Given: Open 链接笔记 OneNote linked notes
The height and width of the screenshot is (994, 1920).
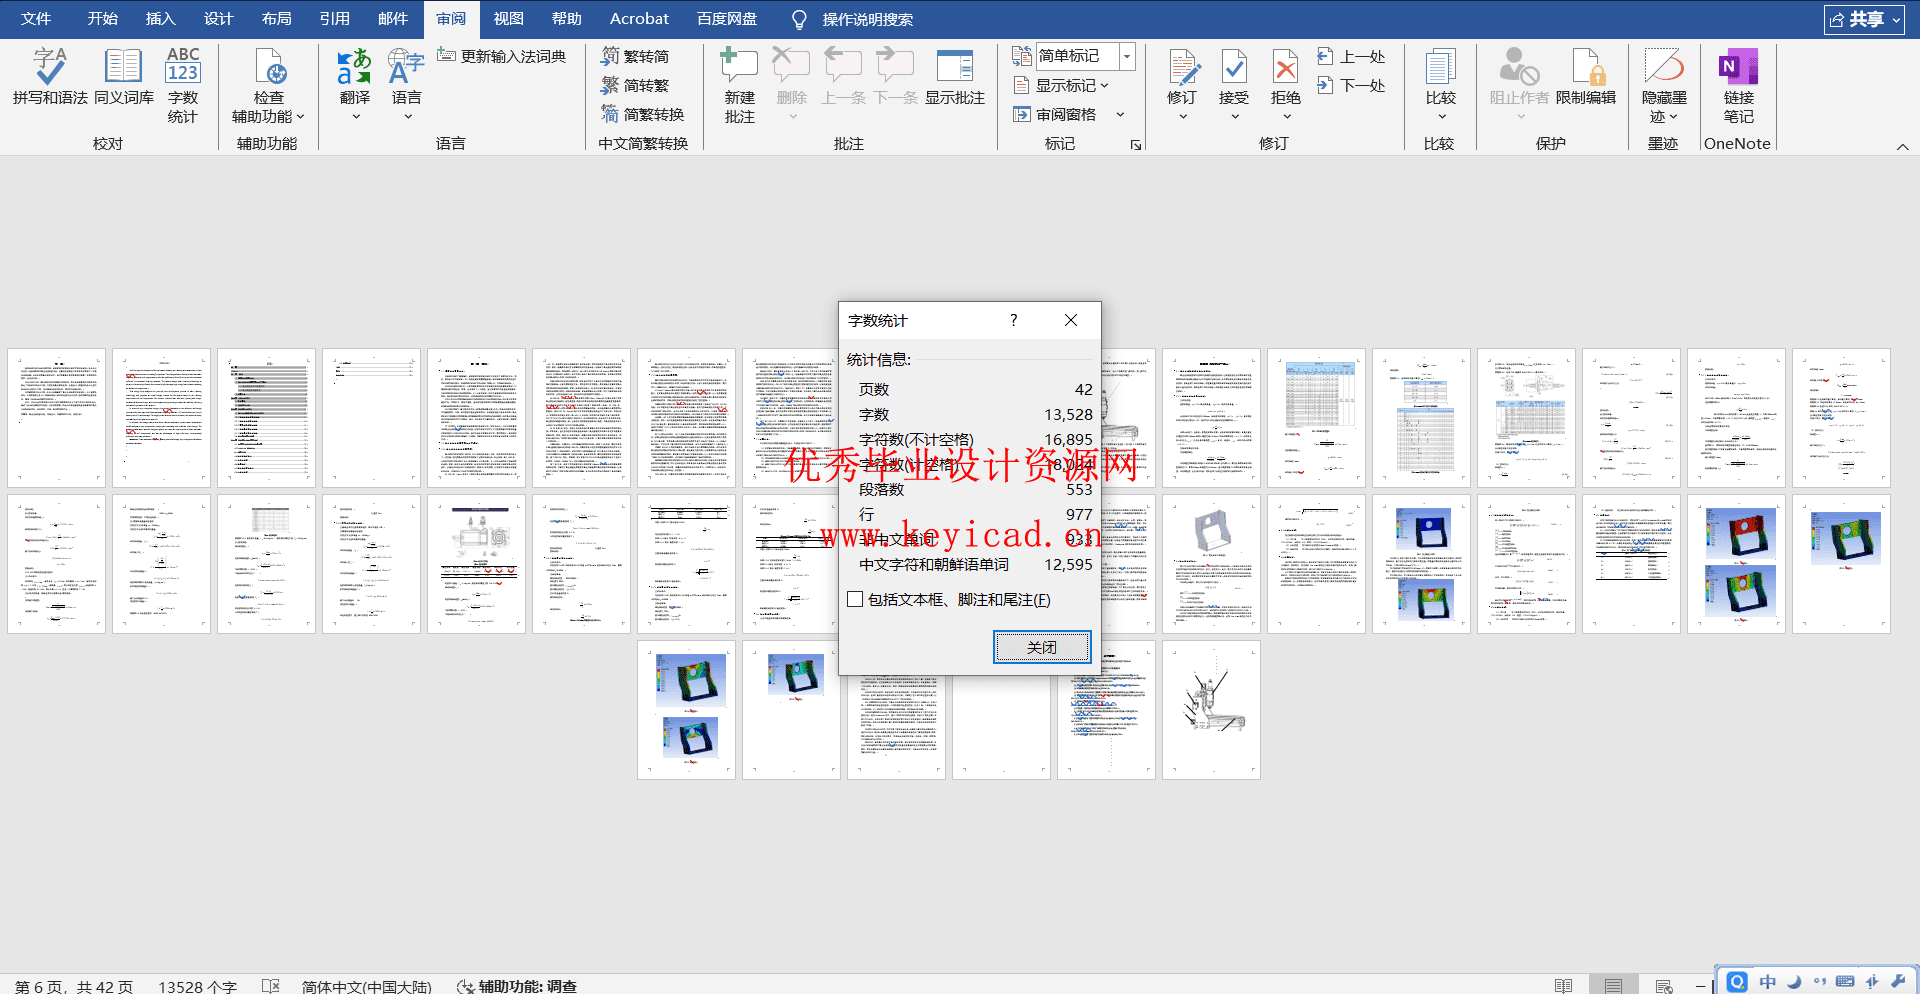Looking at the screenshot, I should (x=1738, y=86).
